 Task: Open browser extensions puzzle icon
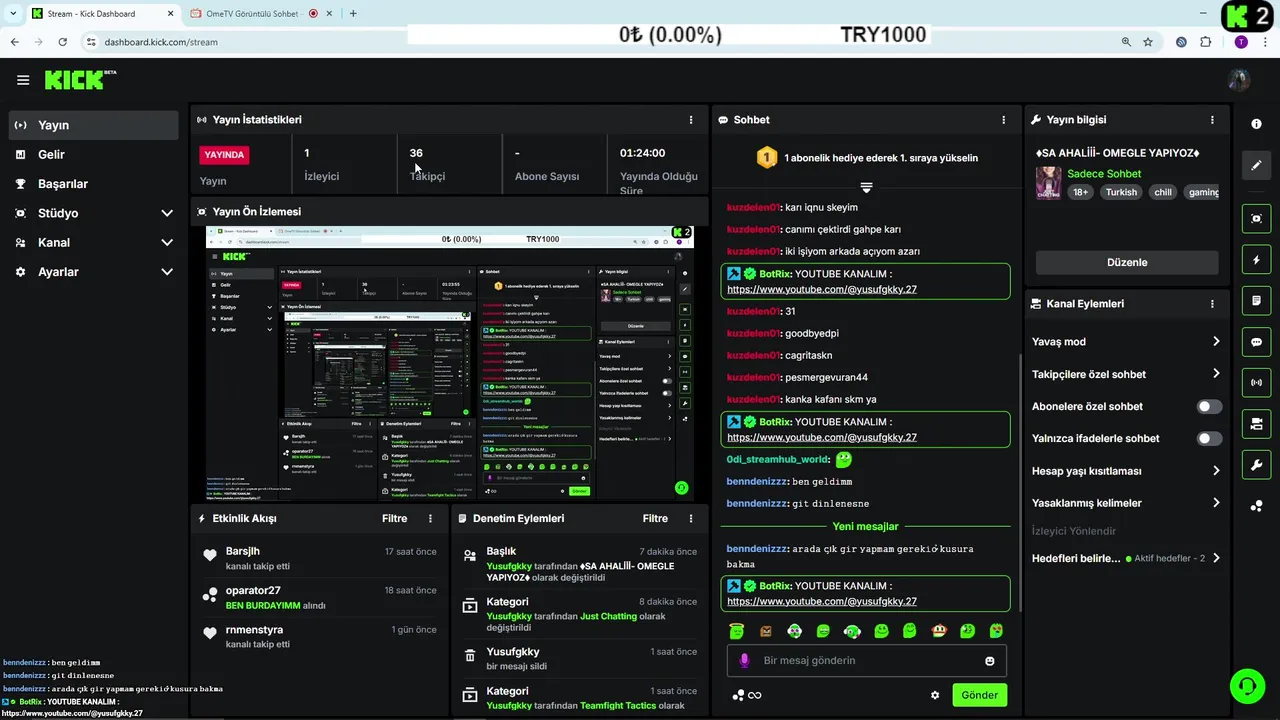point(1206,42)
